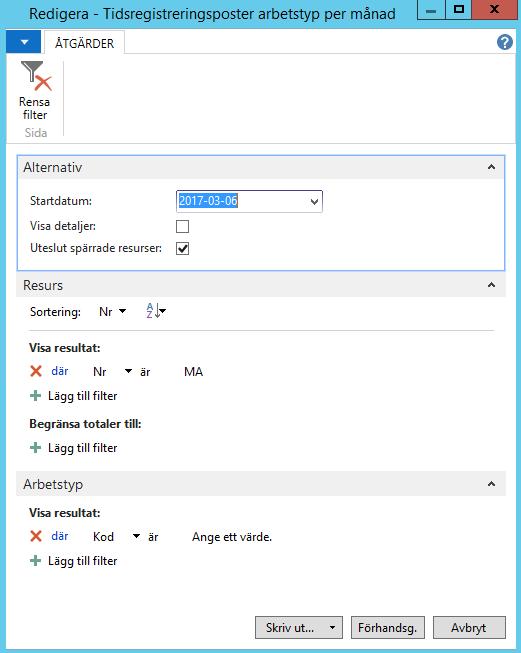This screenshot has width=521, height=653.
Task: Click the Avbryt button
Action: point(469,628)
